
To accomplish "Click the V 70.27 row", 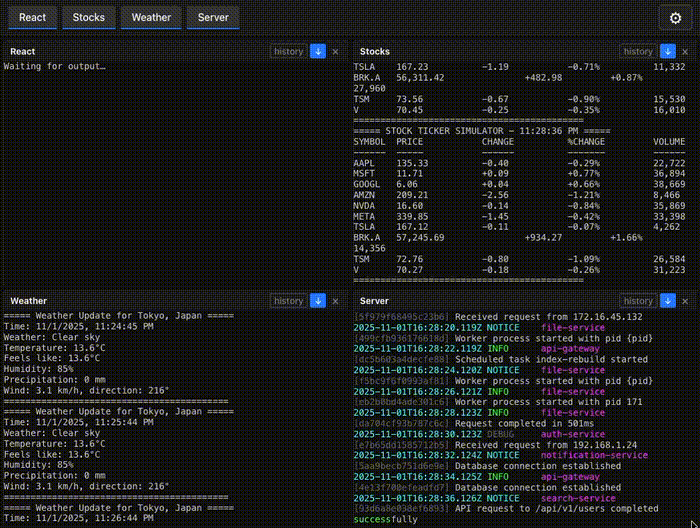I will [519, 270].
